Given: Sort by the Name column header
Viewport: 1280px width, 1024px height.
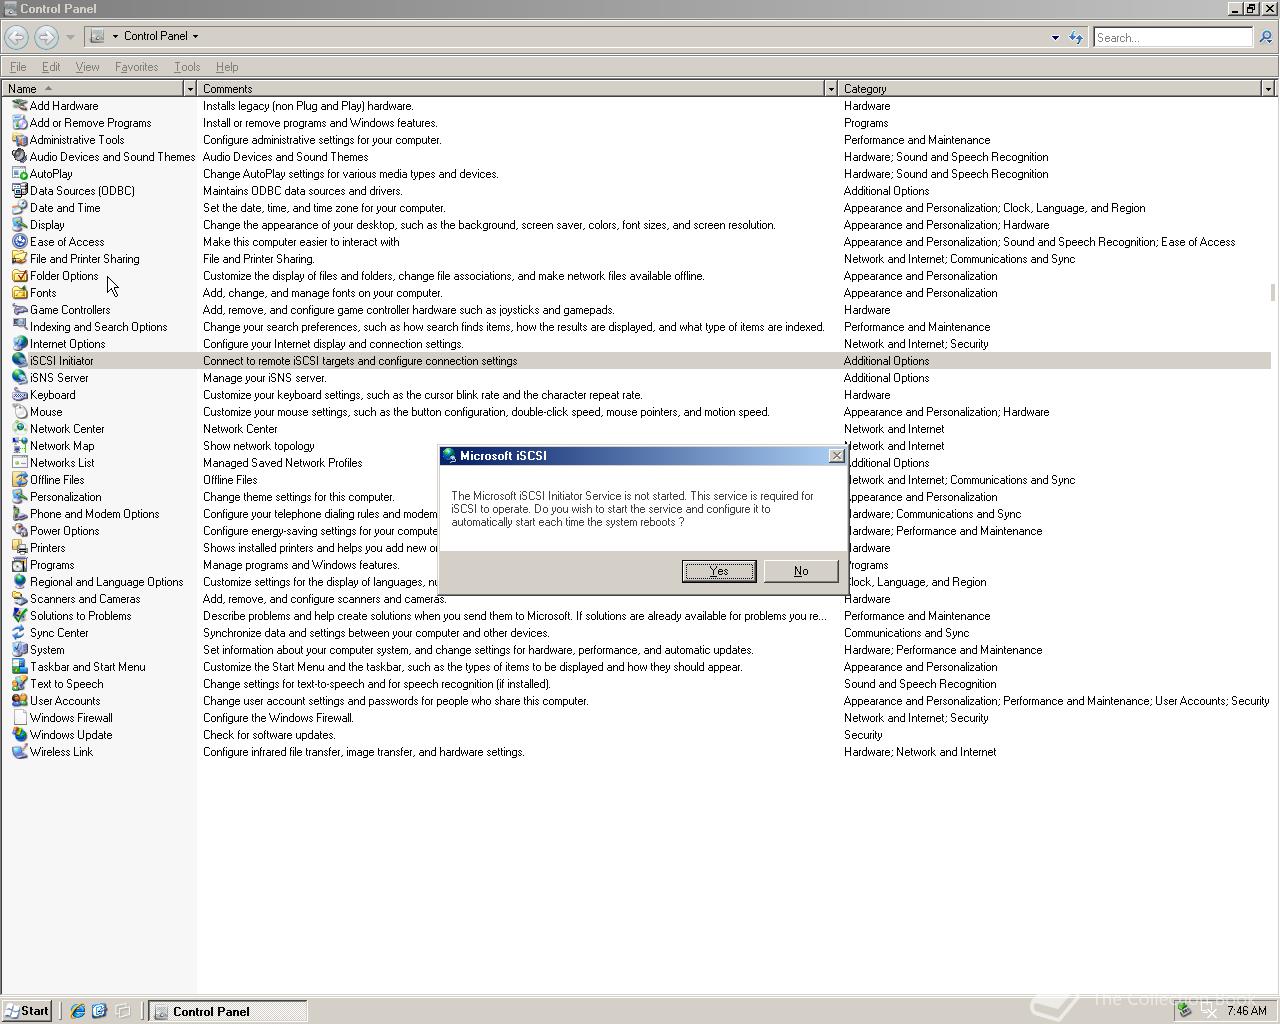Looking at the screenshot, I should [x=92, y=89].
